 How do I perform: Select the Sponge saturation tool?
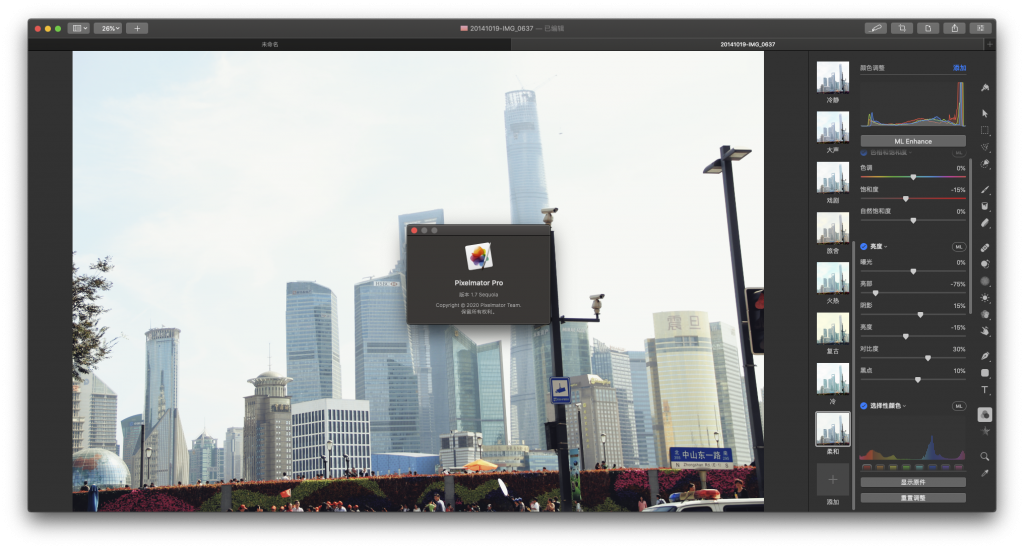pos(985,314)
